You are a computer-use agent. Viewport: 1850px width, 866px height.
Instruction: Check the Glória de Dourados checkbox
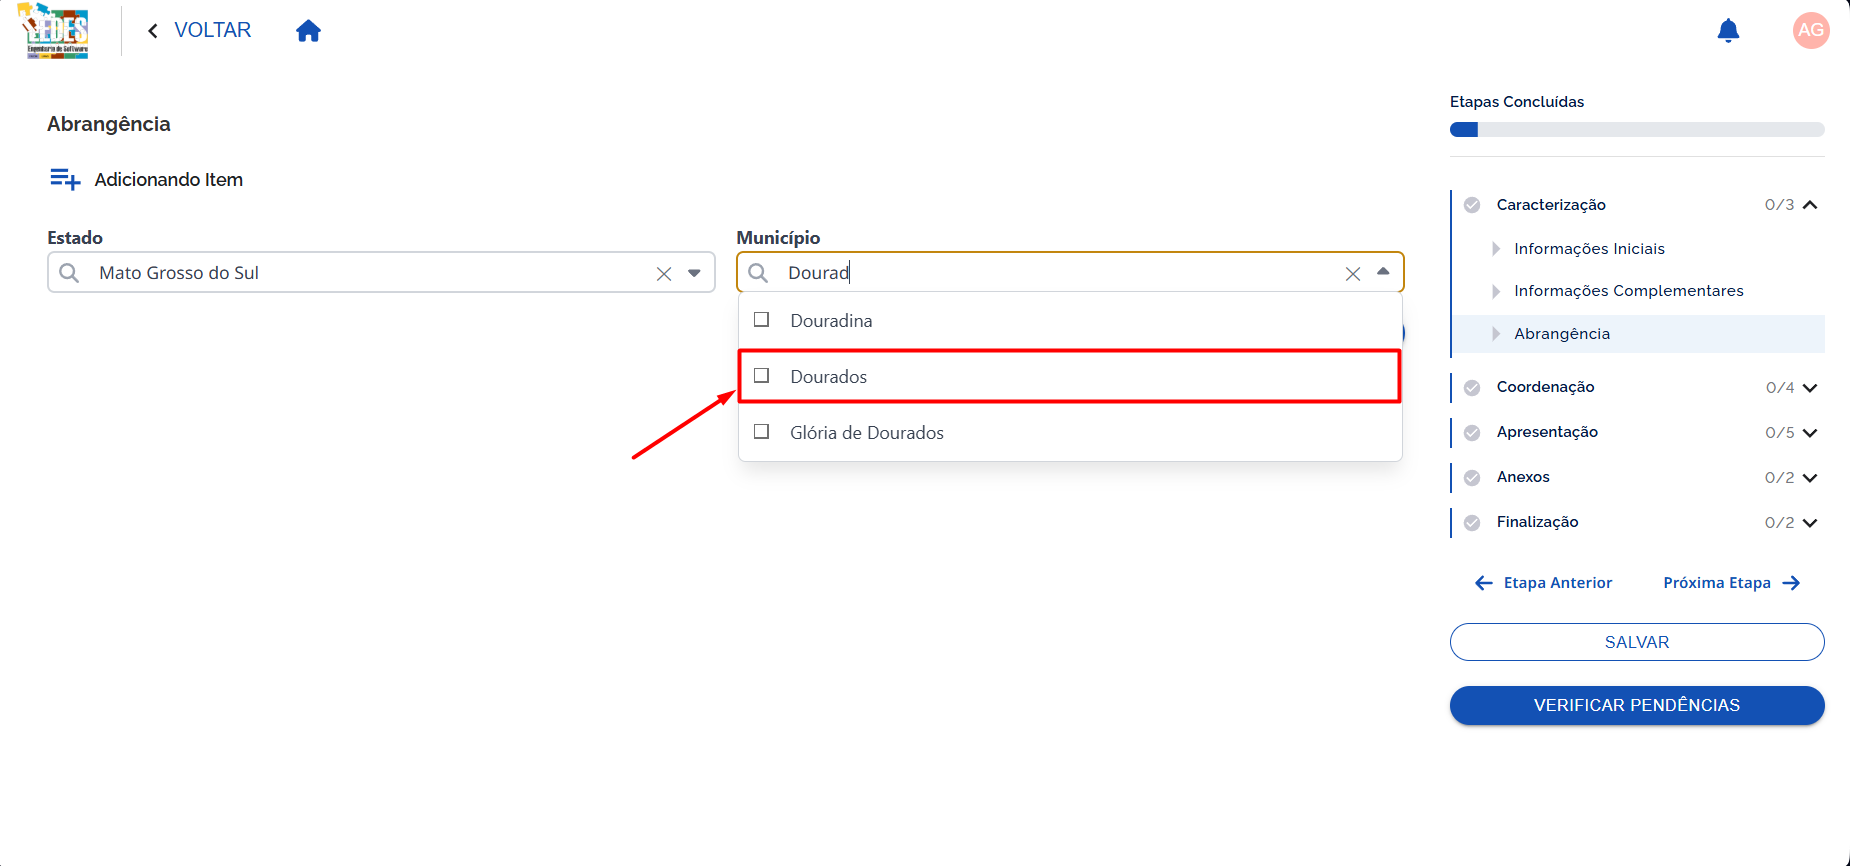pos(762,432)
